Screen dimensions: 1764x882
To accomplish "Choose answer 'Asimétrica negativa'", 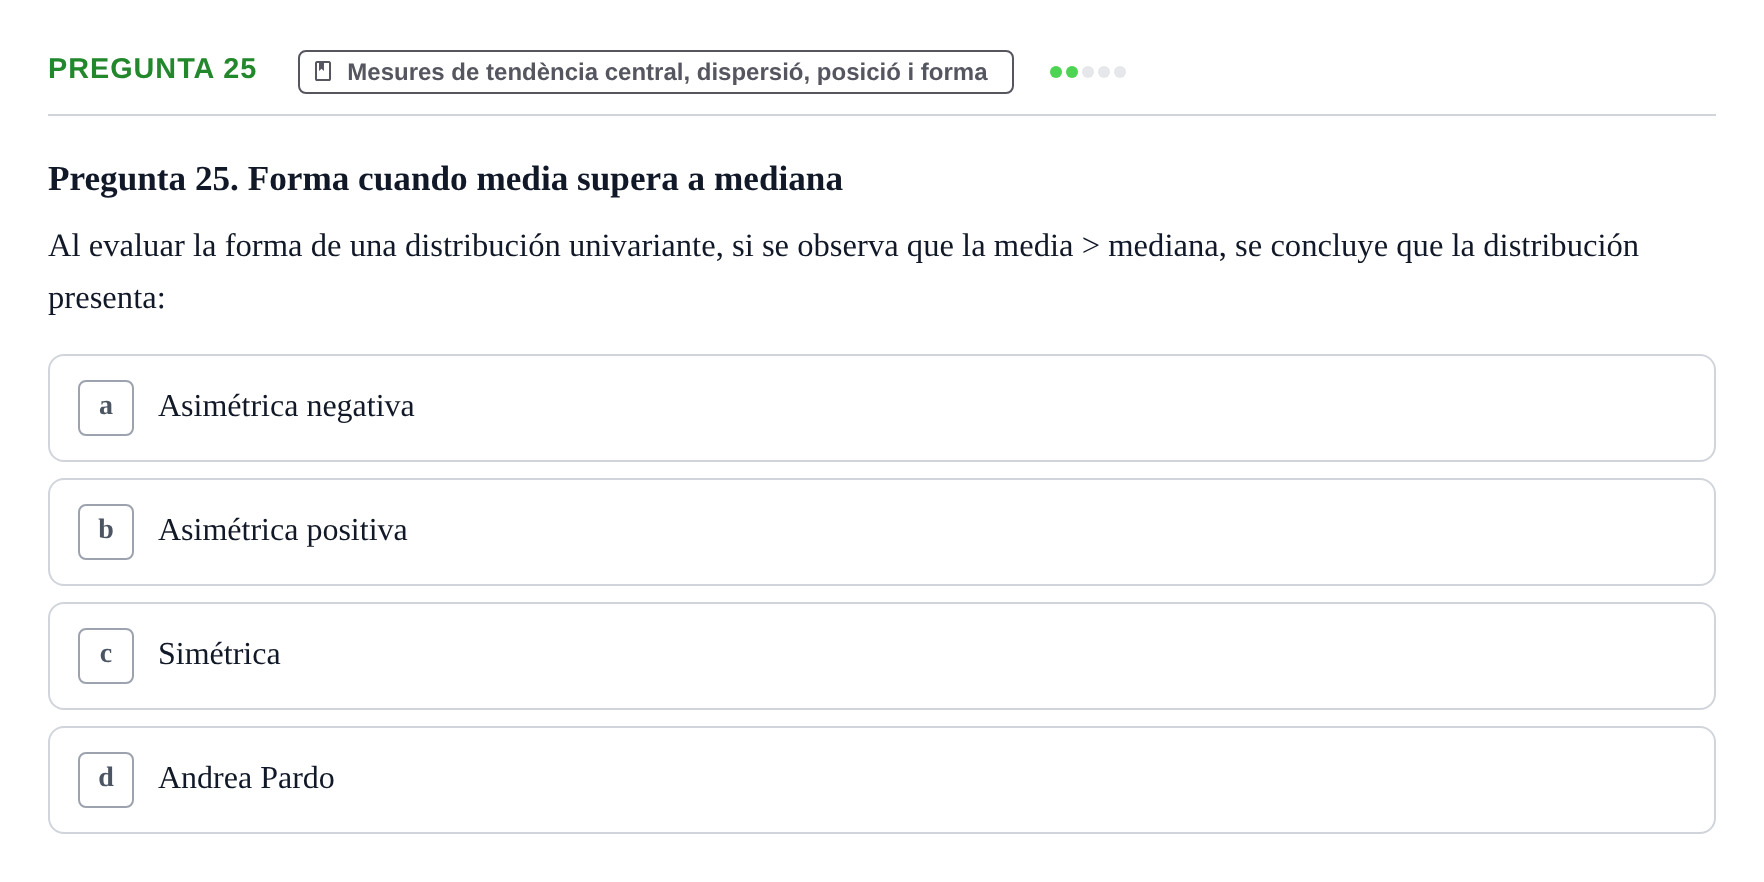I will [882, 408].
